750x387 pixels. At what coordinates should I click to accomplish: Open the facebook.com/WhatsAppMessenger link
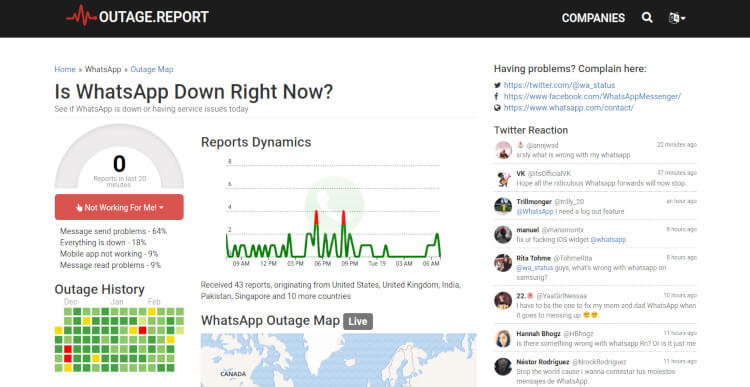(x=592, y=97)
